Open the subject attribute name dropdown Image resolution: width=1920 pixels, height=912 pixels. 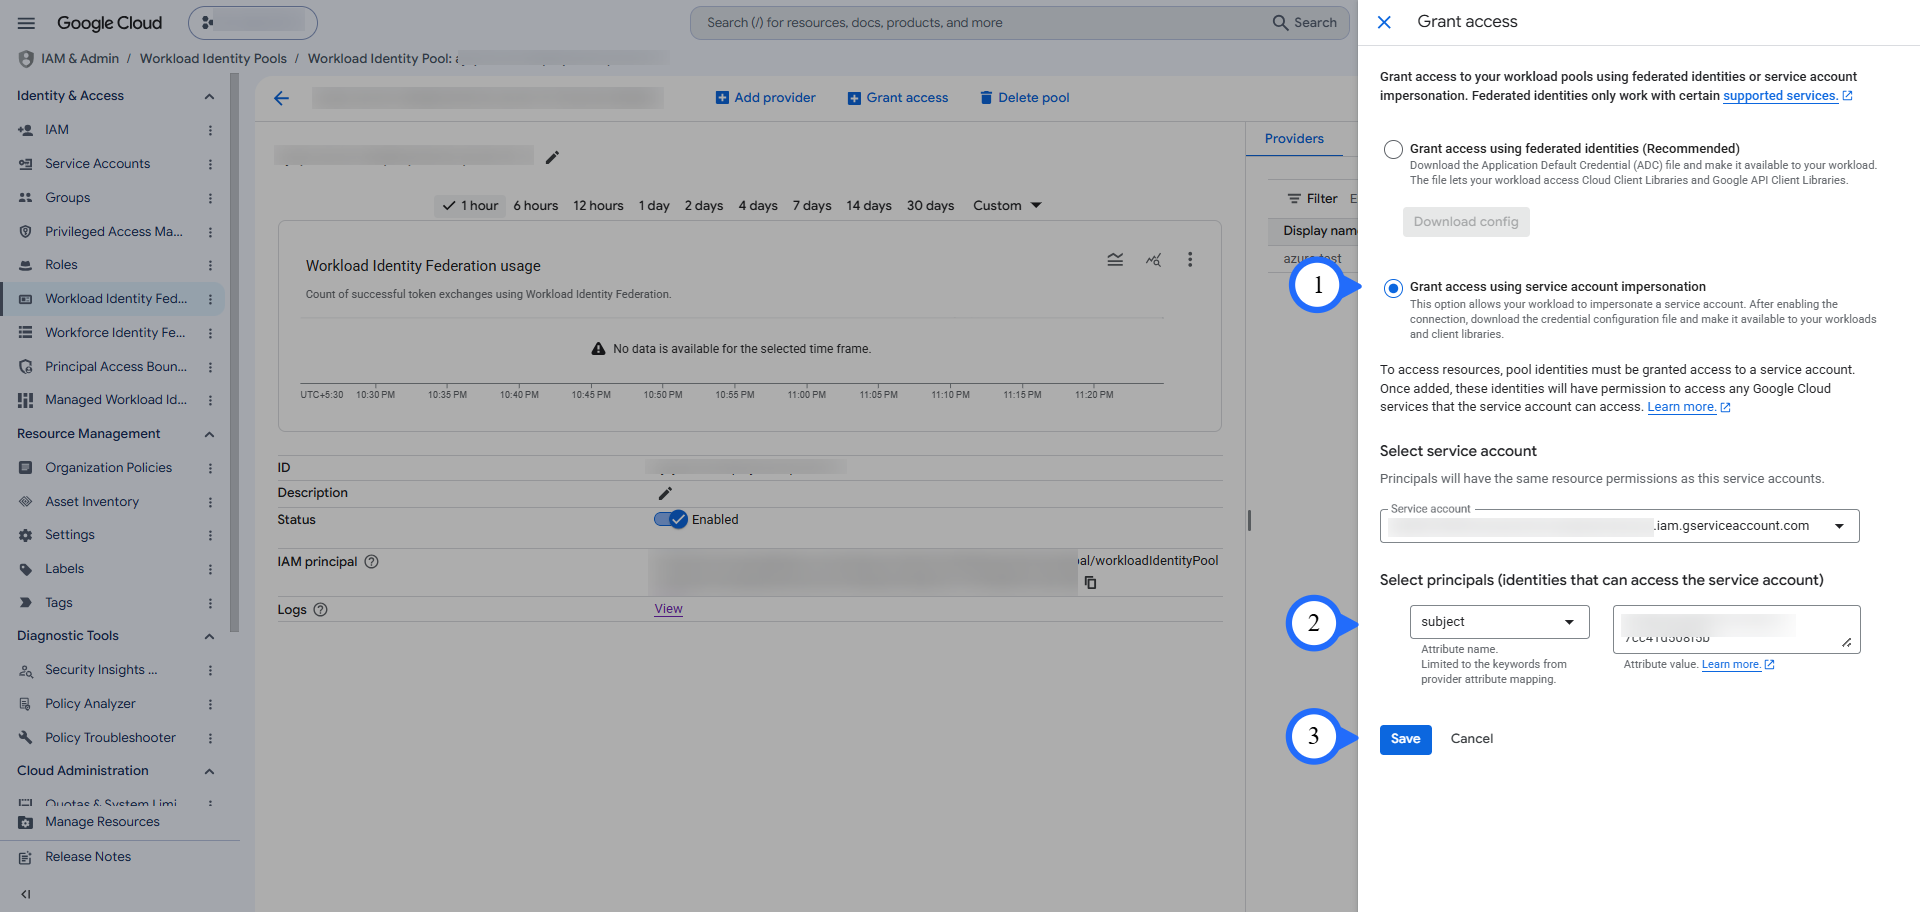click(1499, 622)
